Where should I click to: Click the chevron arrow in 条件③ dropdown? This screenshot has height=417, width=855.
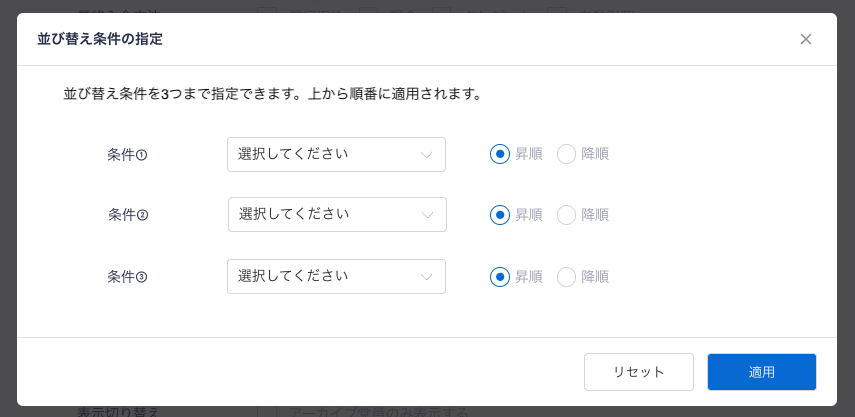[x=427, y=277]
